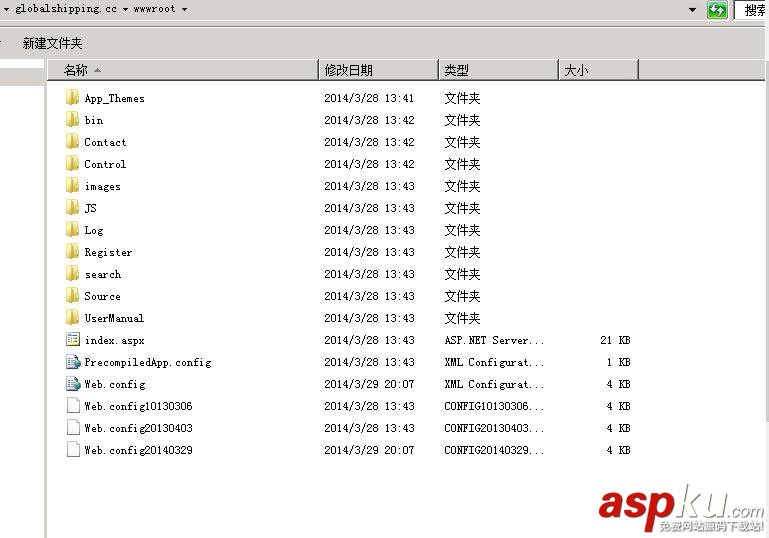
Task: Select the bin folder name
Action: click(94, 120)
